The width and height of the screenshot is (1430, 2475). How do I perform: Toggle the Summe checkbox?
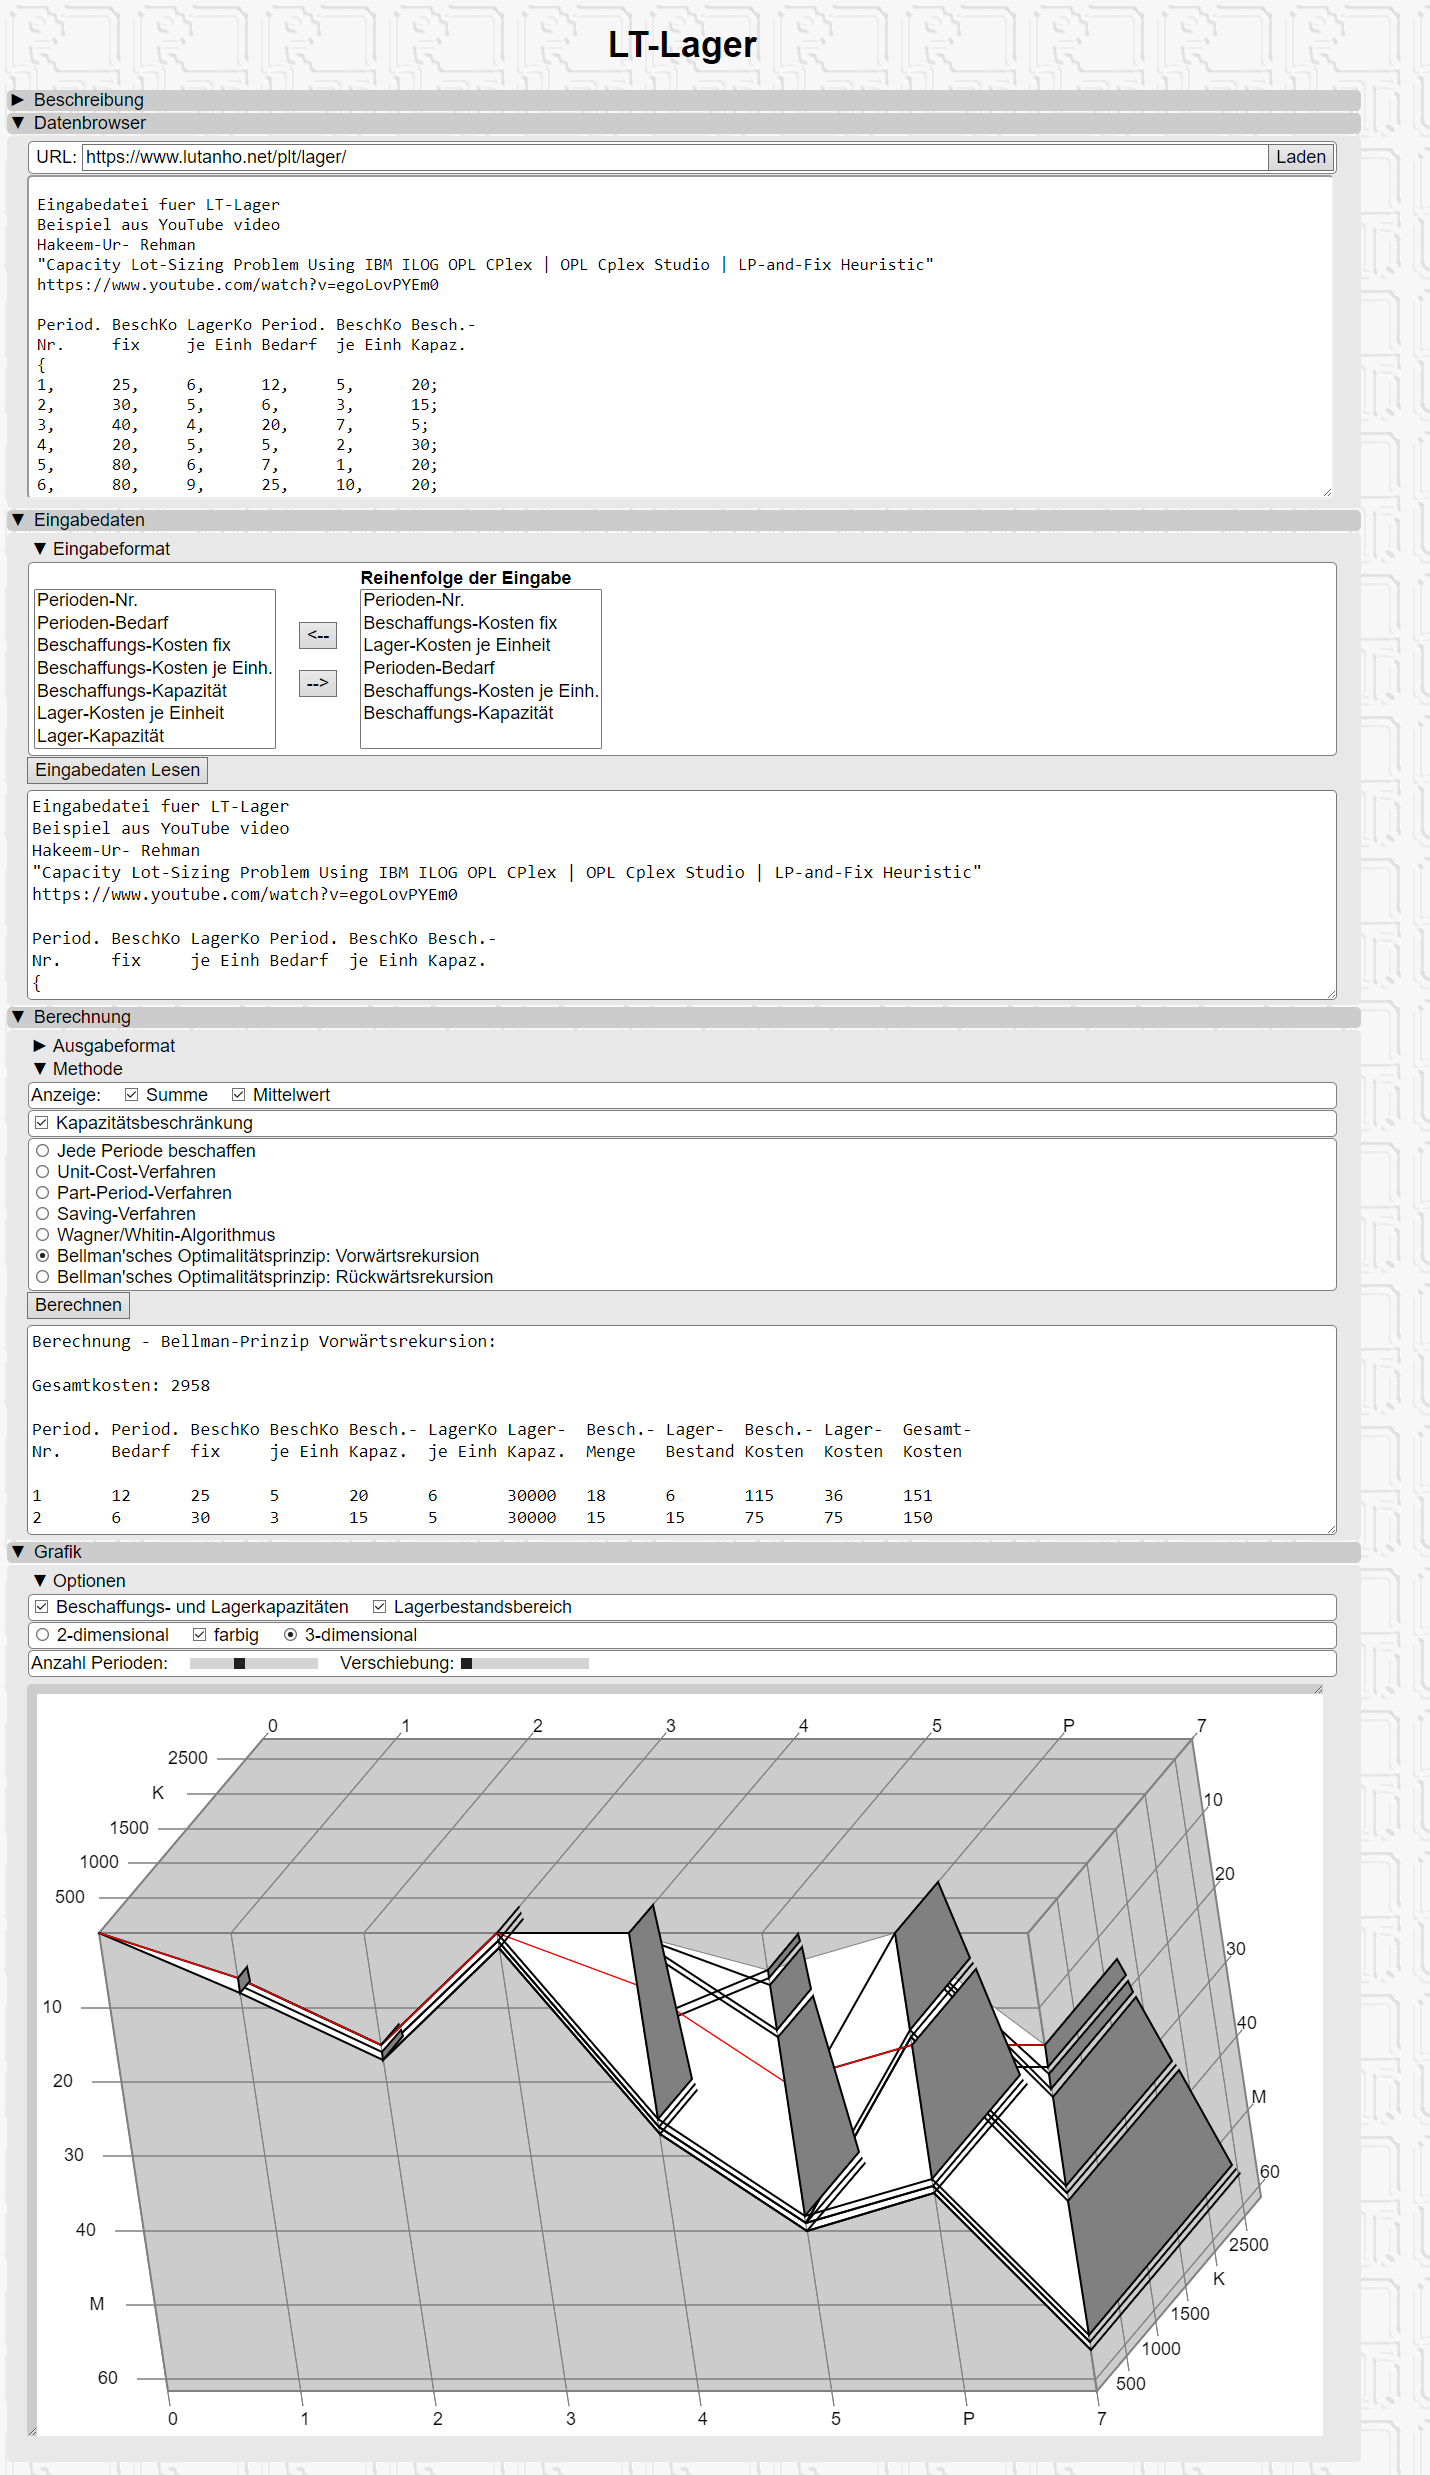pyautogui.click(x=132, y=1095)
